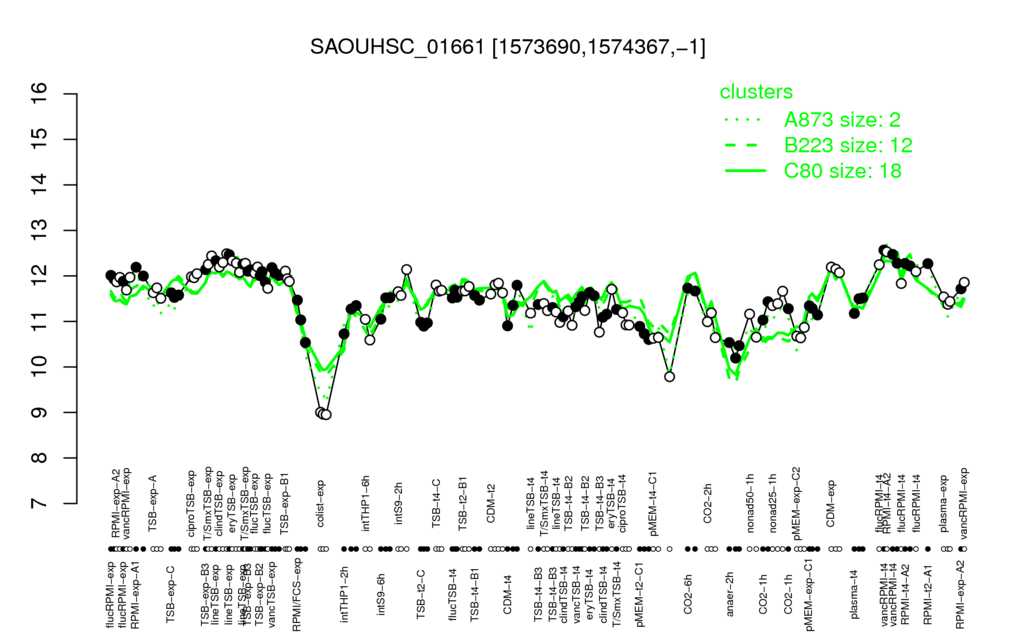
Task: Select legend entry 'A873 size: 2'
Action: coord(842,120)
